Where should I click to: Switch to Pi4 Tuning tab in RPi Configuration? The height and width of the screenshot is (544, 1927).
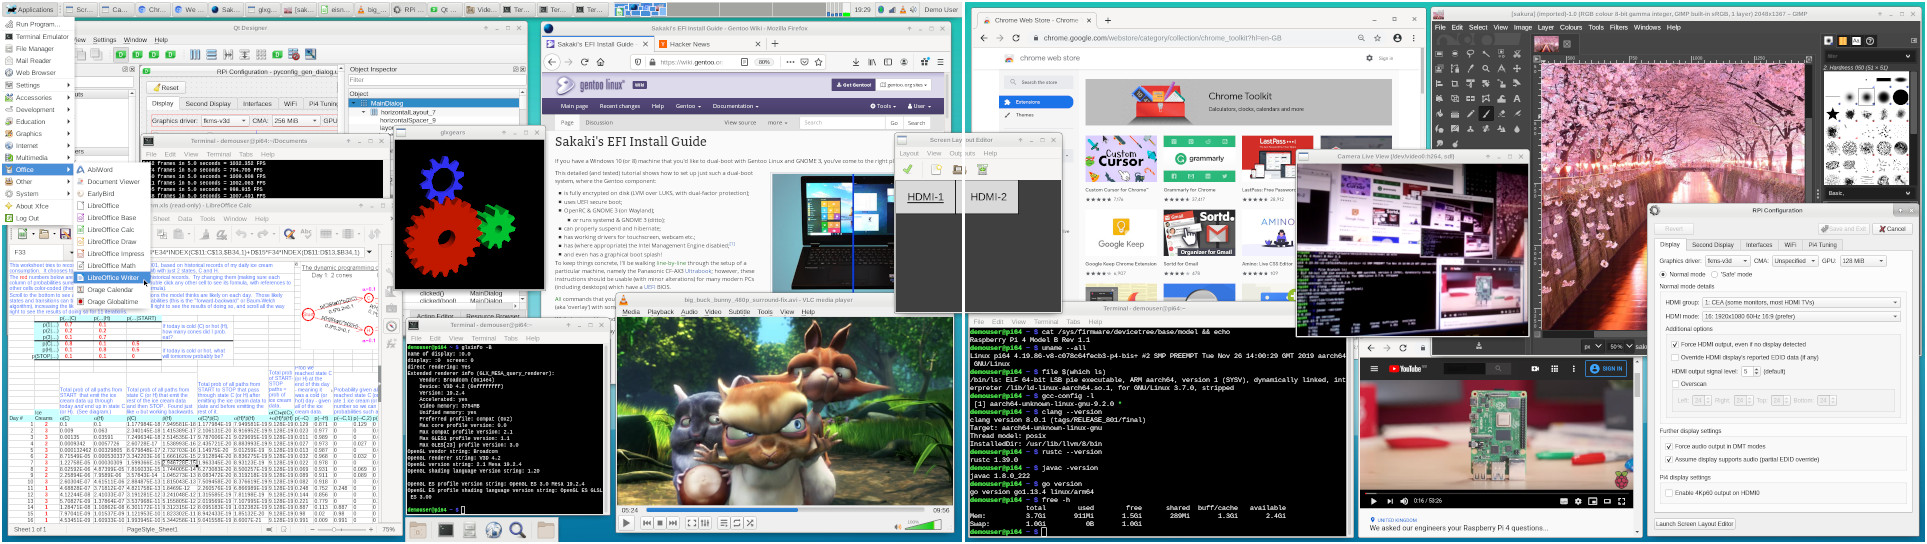click(1821, 245)
